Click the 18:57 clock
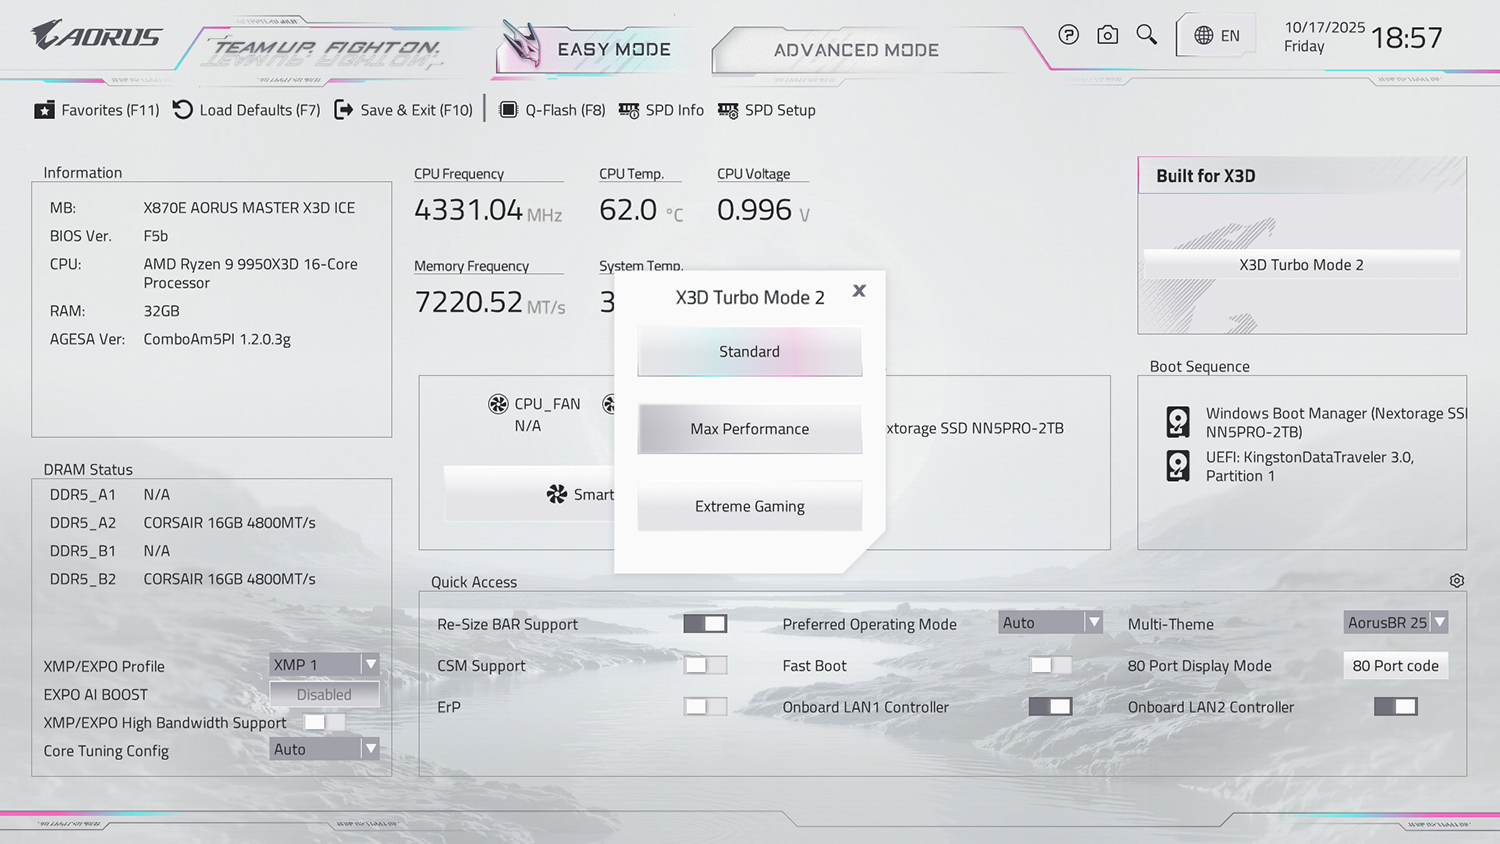The image size is (1500, 844). tap(1407, 38)
